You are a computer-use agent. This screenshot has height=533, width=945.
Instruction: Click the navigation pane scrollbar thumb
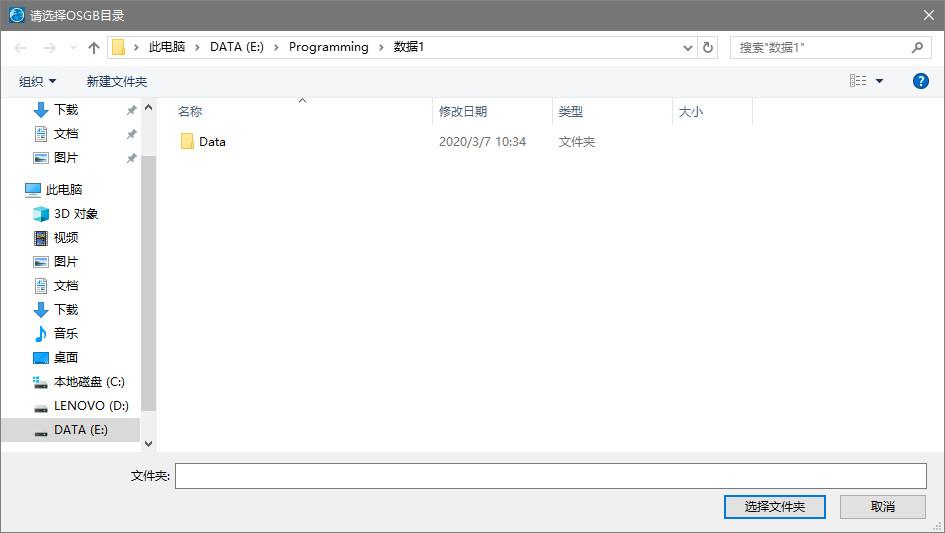point(148,283)
